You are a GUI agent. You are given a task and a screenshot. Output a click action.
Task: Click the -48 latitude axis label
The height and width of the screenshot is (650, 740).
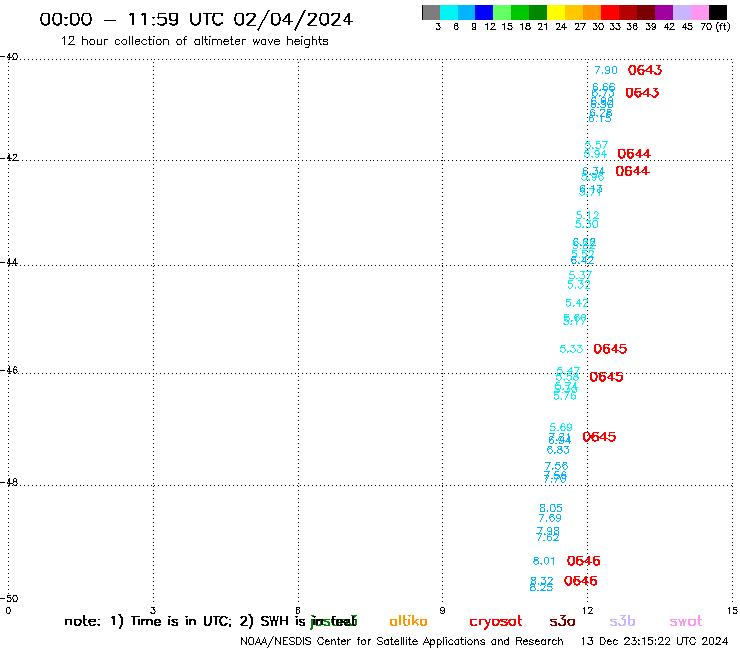point(9,482)
